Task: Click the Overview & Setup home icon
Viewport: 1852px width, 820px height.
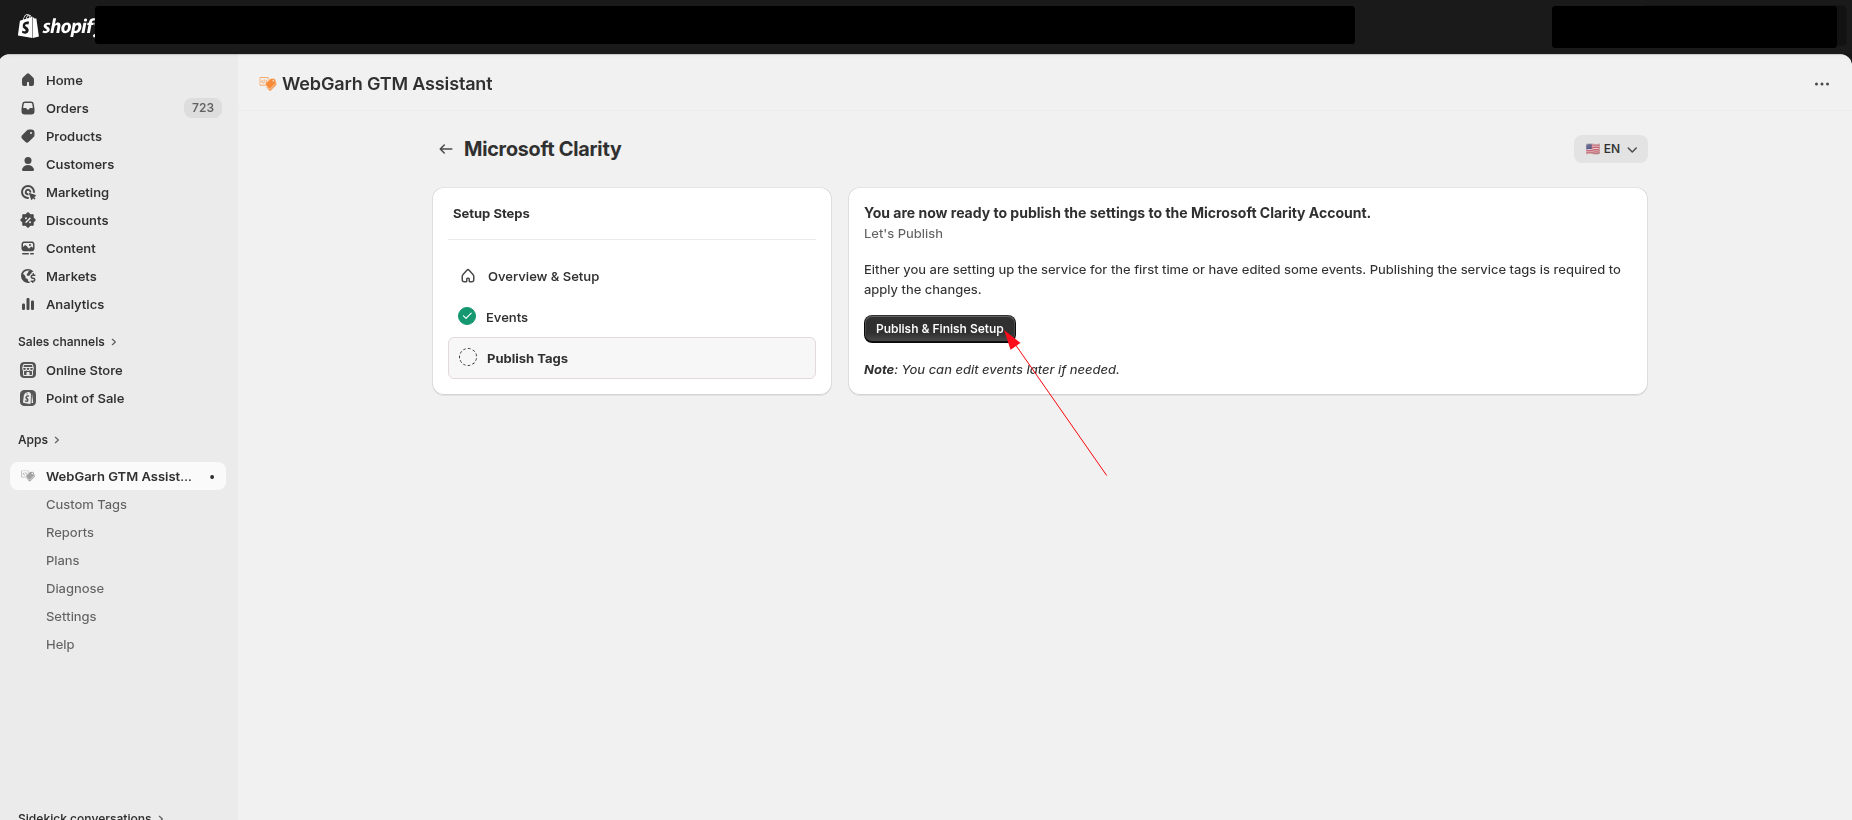Action: click(x=468, y=276)
